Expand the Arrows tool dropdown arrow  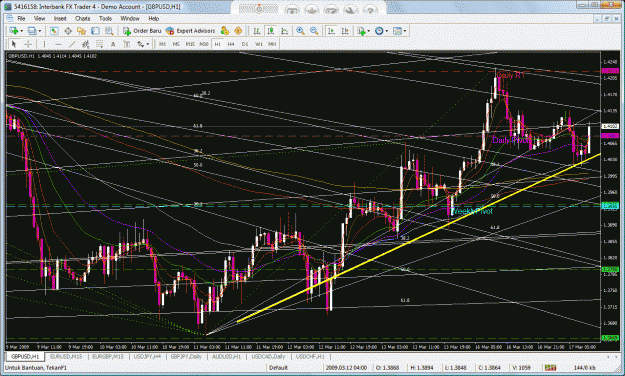click(x=148, y=44)
